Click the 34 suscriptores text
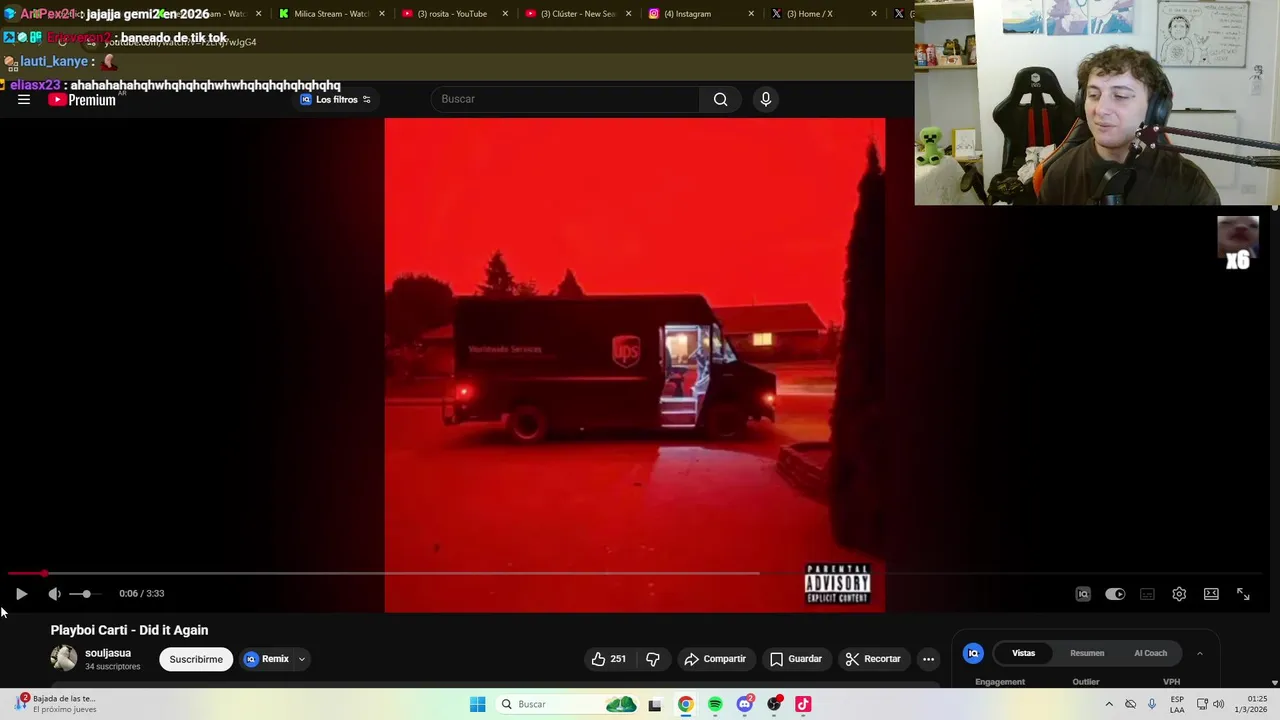 [x=112, y=667]
